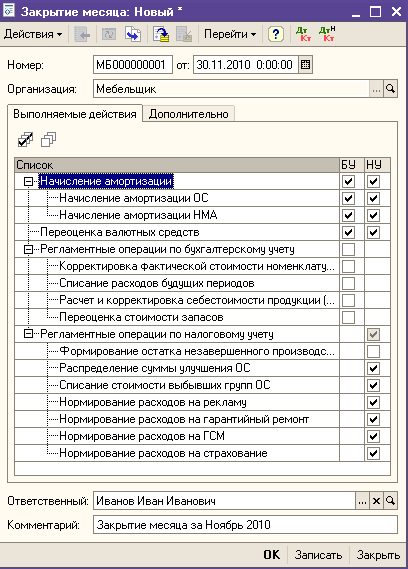The image size is (408, 569).
Task: Collapse Регламентные операции по бухгалтерскому учету group
Action: point(28,250)
